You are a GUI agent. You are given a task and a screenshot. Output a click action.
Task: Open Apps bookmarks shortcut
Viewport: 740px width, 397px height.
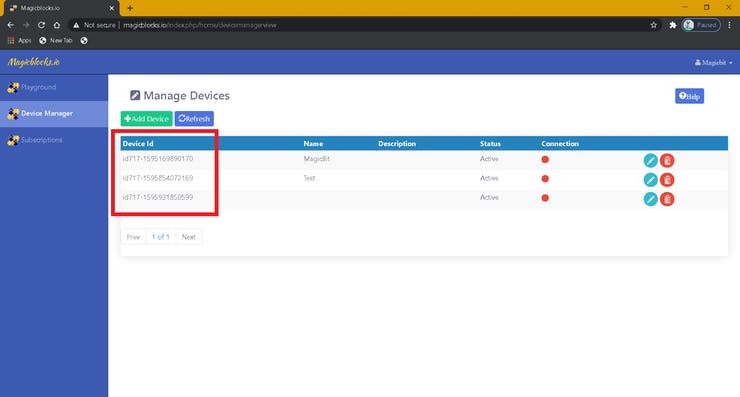(19, 41)
